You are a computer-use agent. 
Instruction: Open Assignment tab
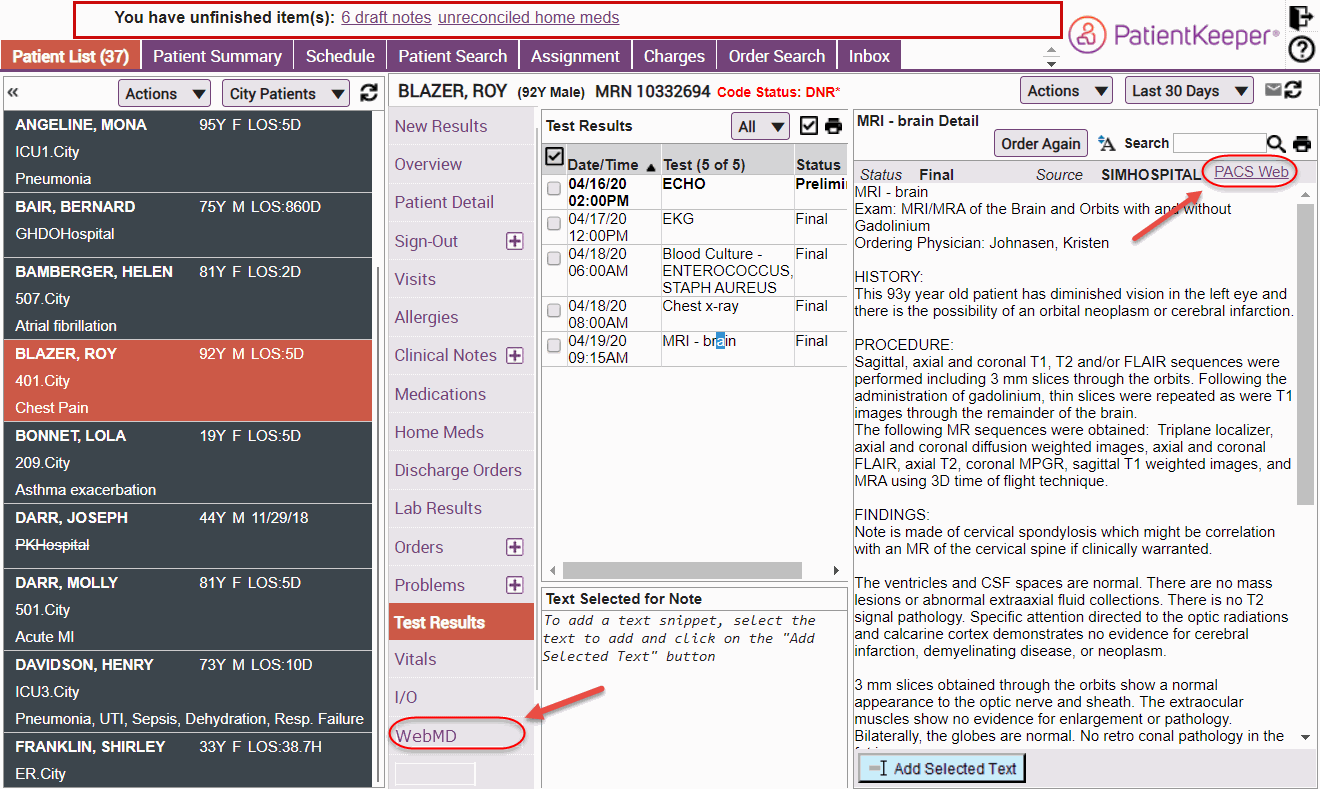pyautogui.click(x=575, y=56)
